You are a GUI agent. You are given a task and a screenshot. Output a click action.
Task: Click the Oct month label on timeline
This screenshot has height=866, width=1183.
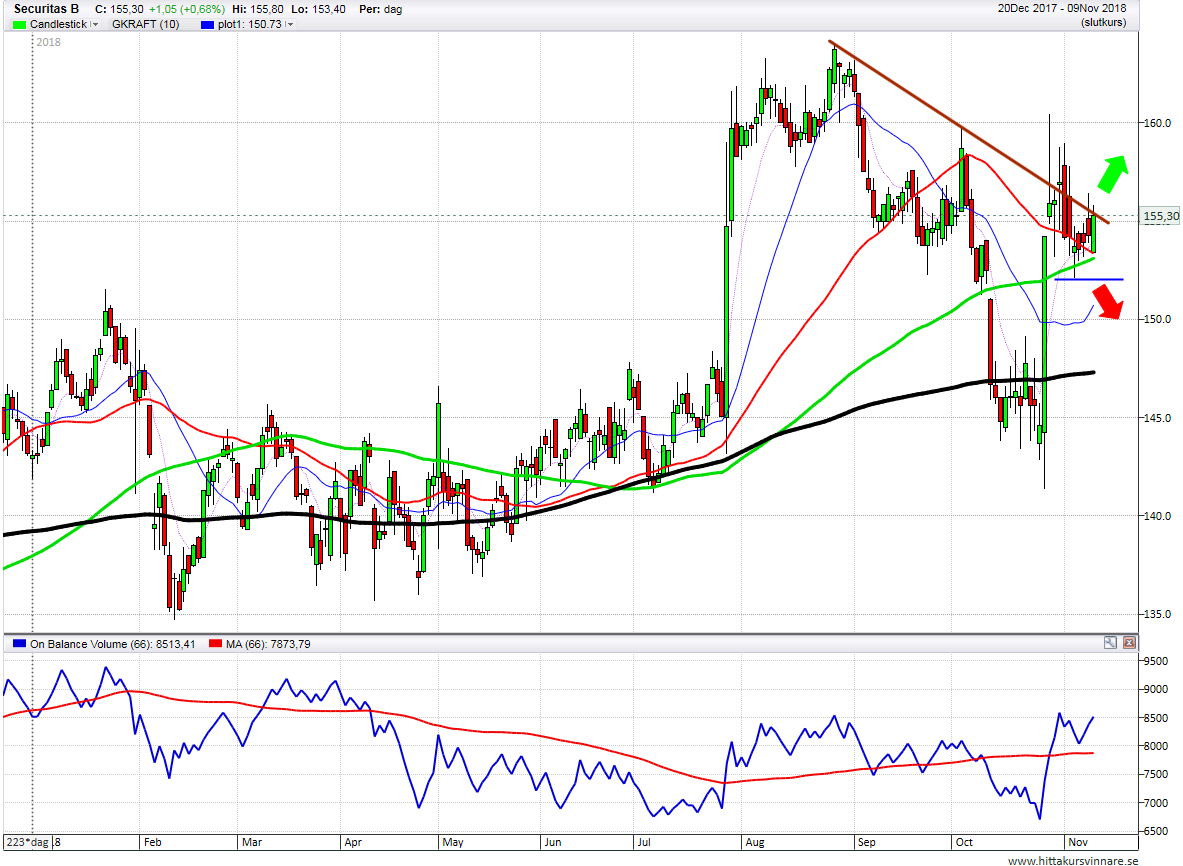point(964,842)
